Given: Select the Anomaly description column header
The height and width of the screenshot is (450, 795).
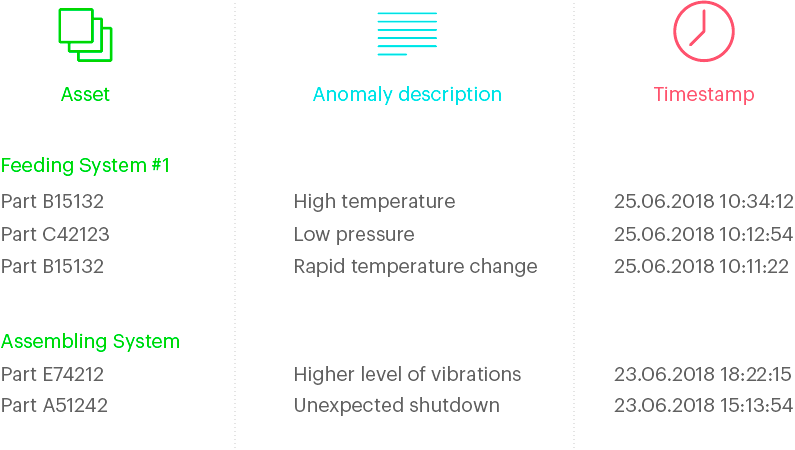Looking at the screenshot, I should tap(407, 95).
